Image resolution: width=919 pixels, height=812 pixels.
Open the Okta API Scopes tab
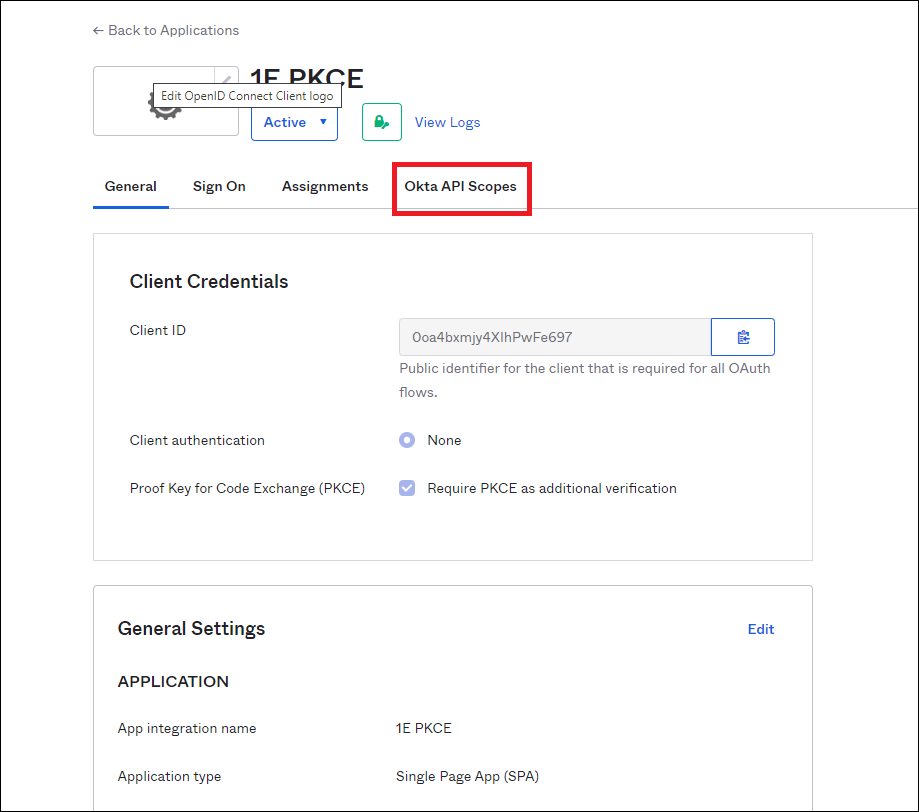(x=460, y=187)
